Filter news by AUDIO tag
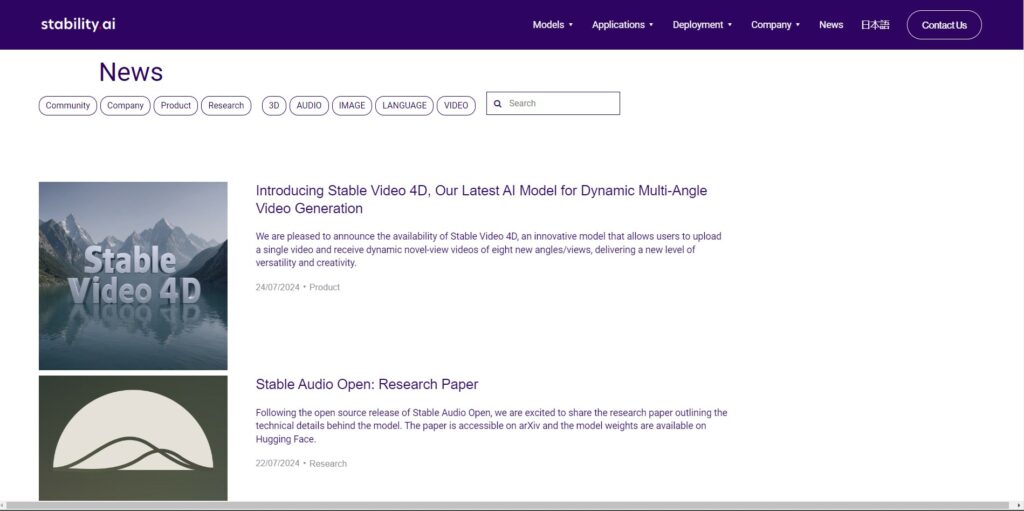Image resolution: width=1024 pixels, height=511 pixels. [x=309, y=105]
